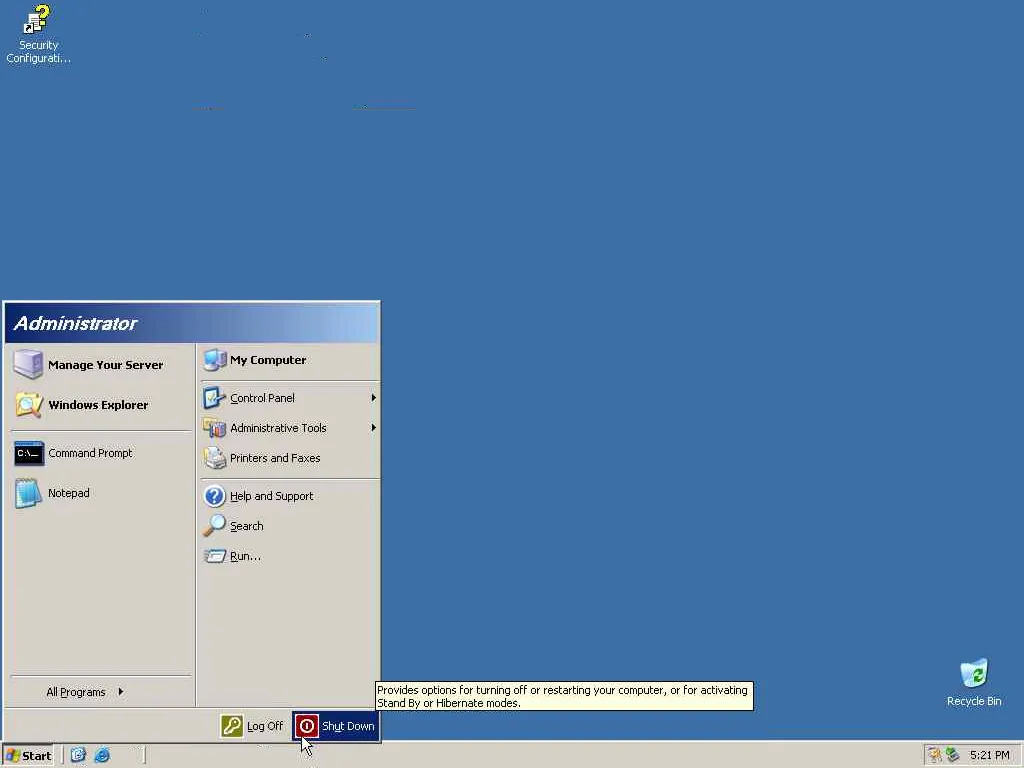The width and height of the screenshot is (1024, 768).
Task: Click the Log Off button
Action: [x=252, y=726]
